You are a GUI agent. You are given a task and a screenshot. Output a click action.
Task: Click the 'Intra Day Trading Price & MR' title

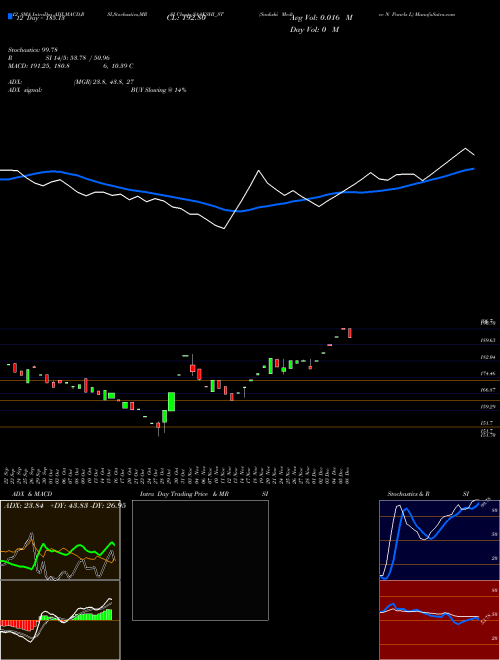184,494
